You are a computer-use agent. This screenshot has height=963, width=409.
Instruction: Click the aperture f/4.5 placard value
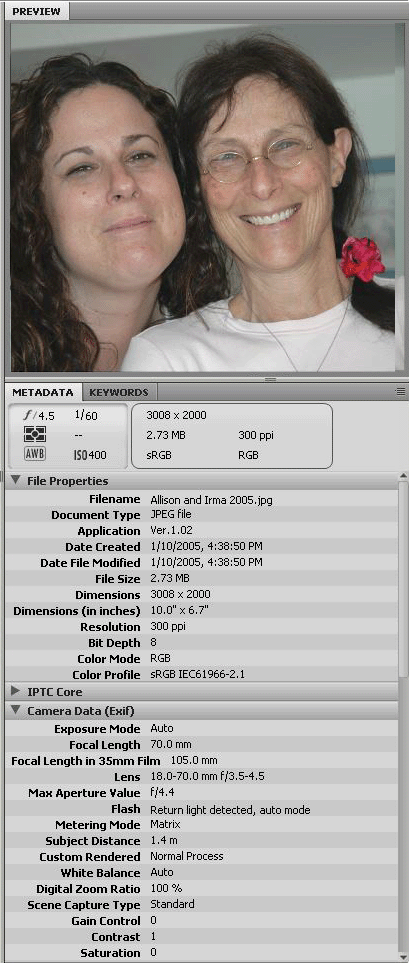coord(39,416)
